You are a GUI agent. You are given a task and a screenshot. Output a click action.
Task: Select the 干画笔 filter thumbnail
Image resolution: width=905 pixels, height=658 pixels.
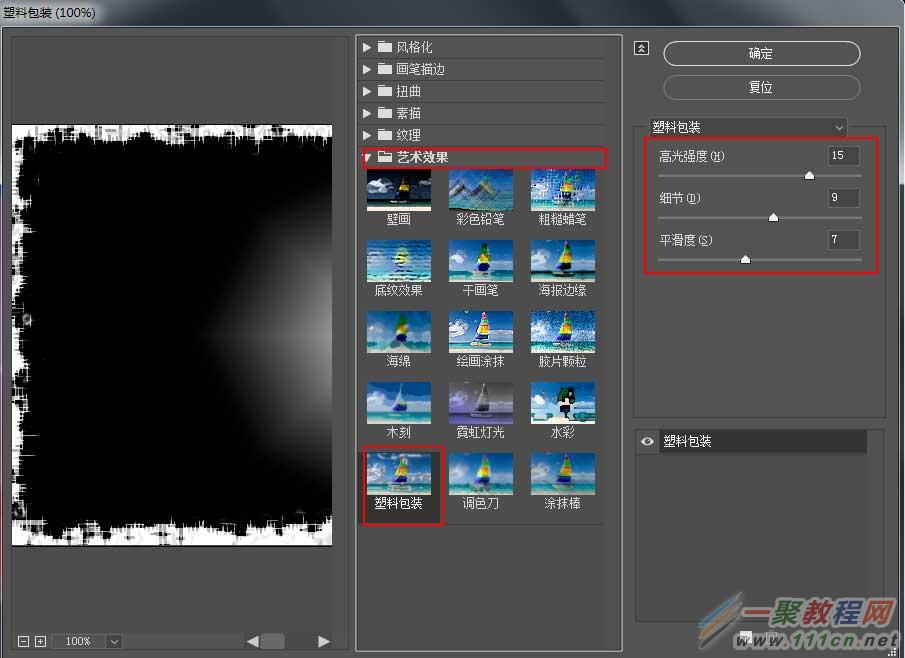pos(481,261)
